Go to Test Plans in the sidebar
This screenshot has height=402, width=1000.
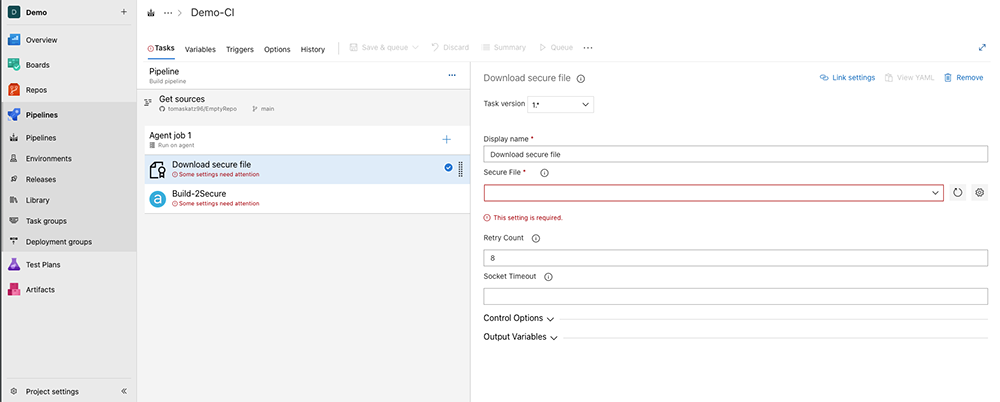(x=43, y=265)
